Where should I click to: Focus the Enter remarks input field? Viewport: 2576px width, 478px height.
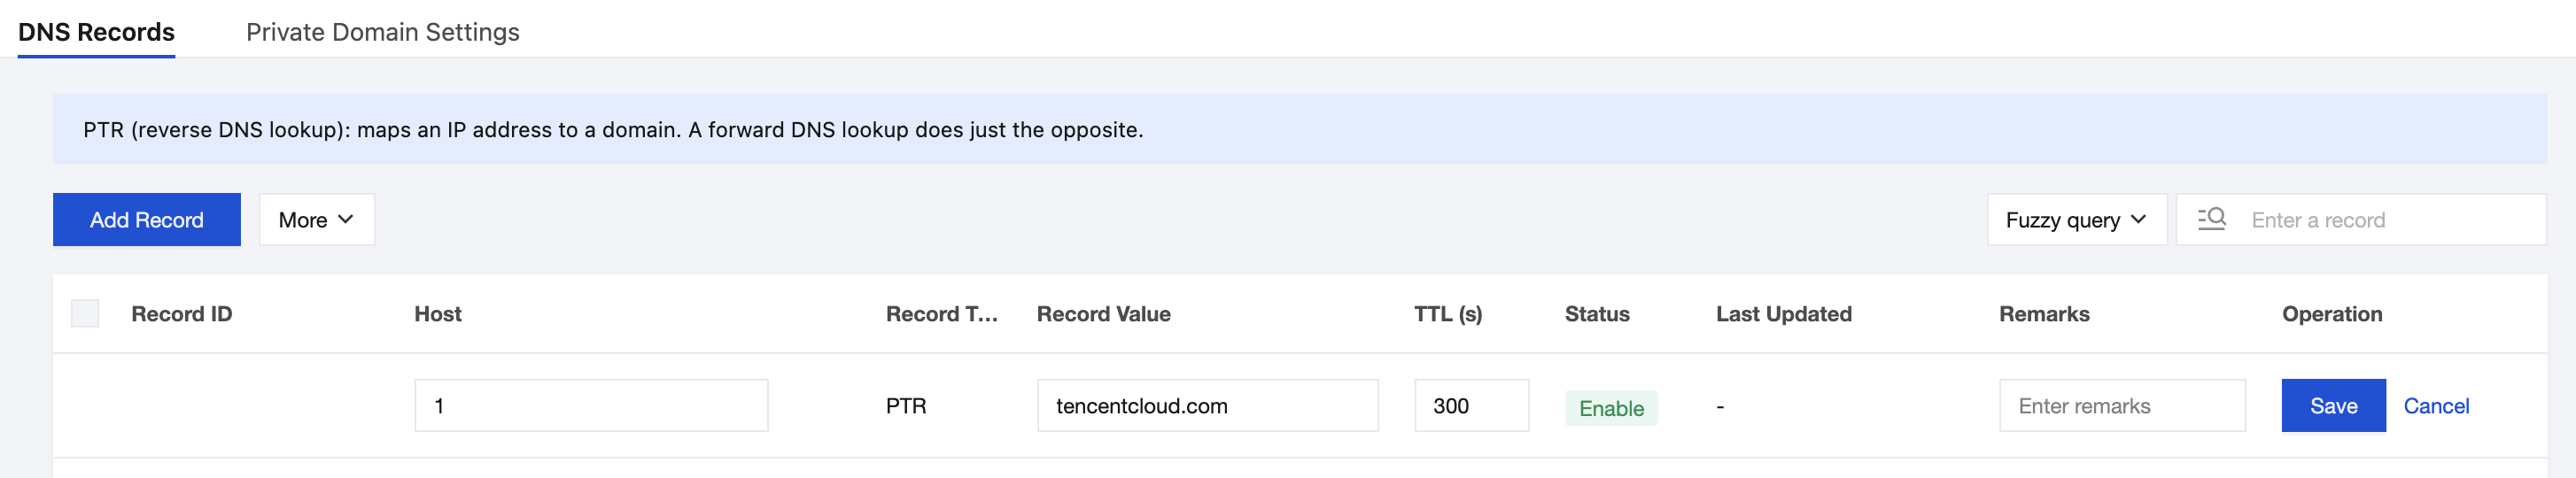coord(2121,406)
